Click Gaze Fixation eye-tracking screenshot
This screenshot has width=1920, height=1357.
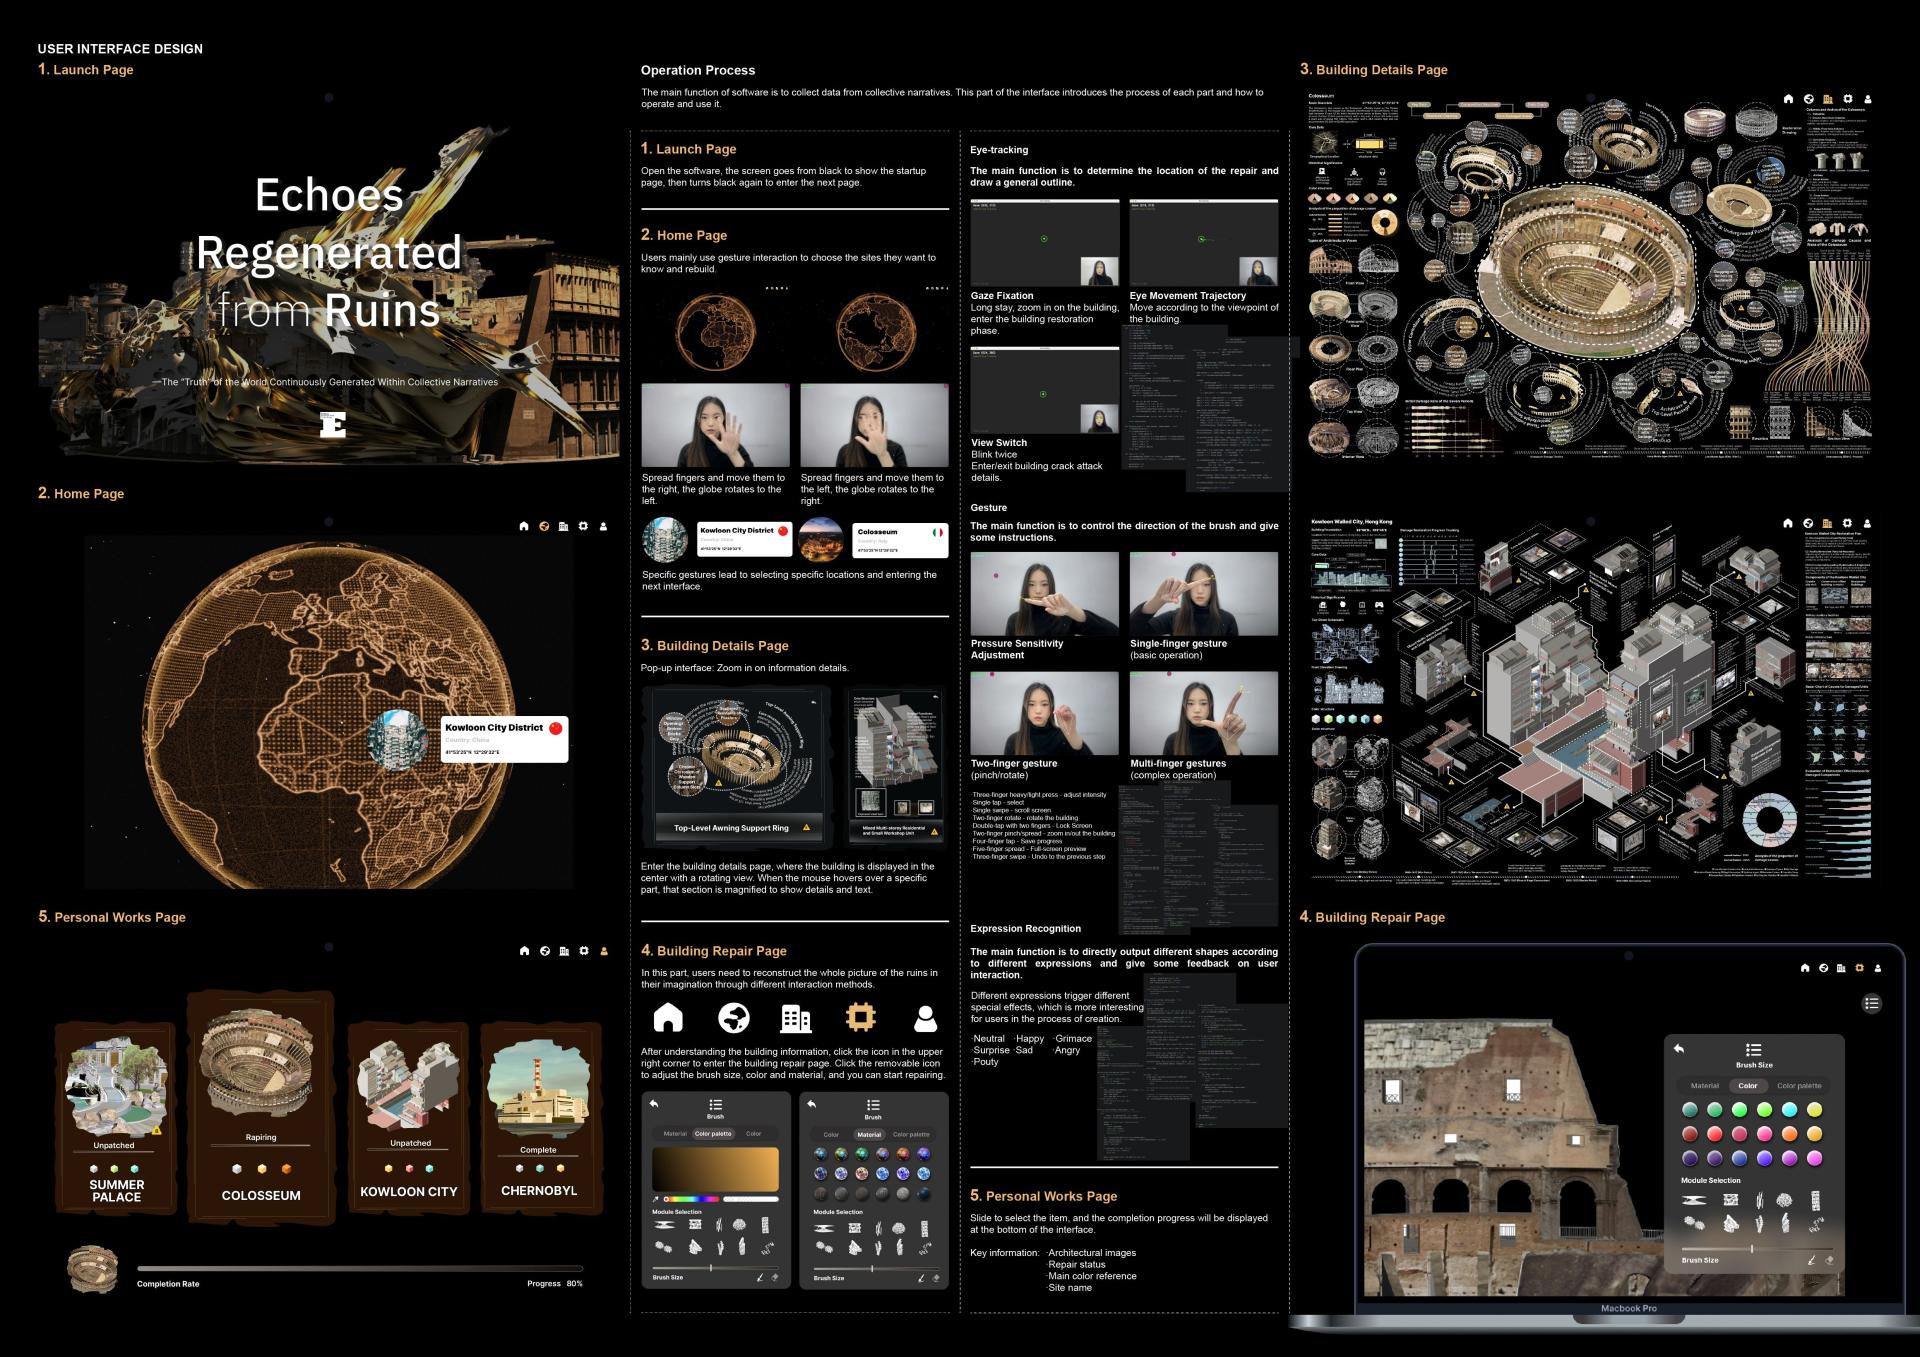click(x=1044, y=243)
